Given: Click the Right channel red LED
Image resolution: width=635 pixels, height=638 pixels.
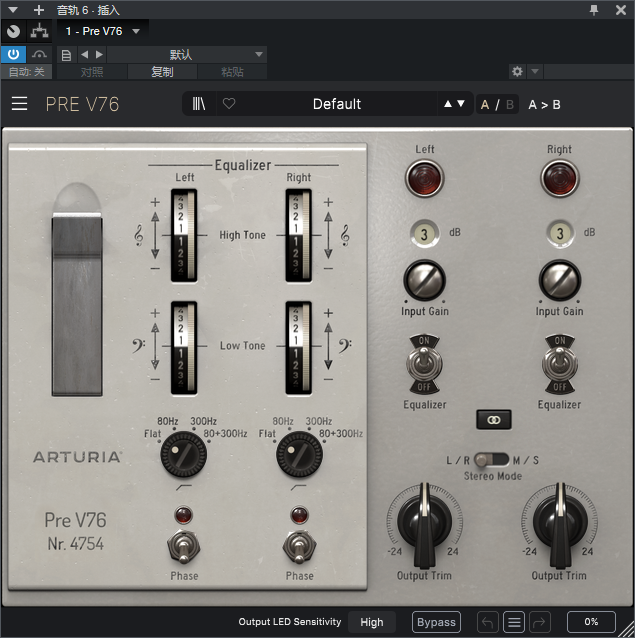Looking at the screenshot, I should [560, 178].
